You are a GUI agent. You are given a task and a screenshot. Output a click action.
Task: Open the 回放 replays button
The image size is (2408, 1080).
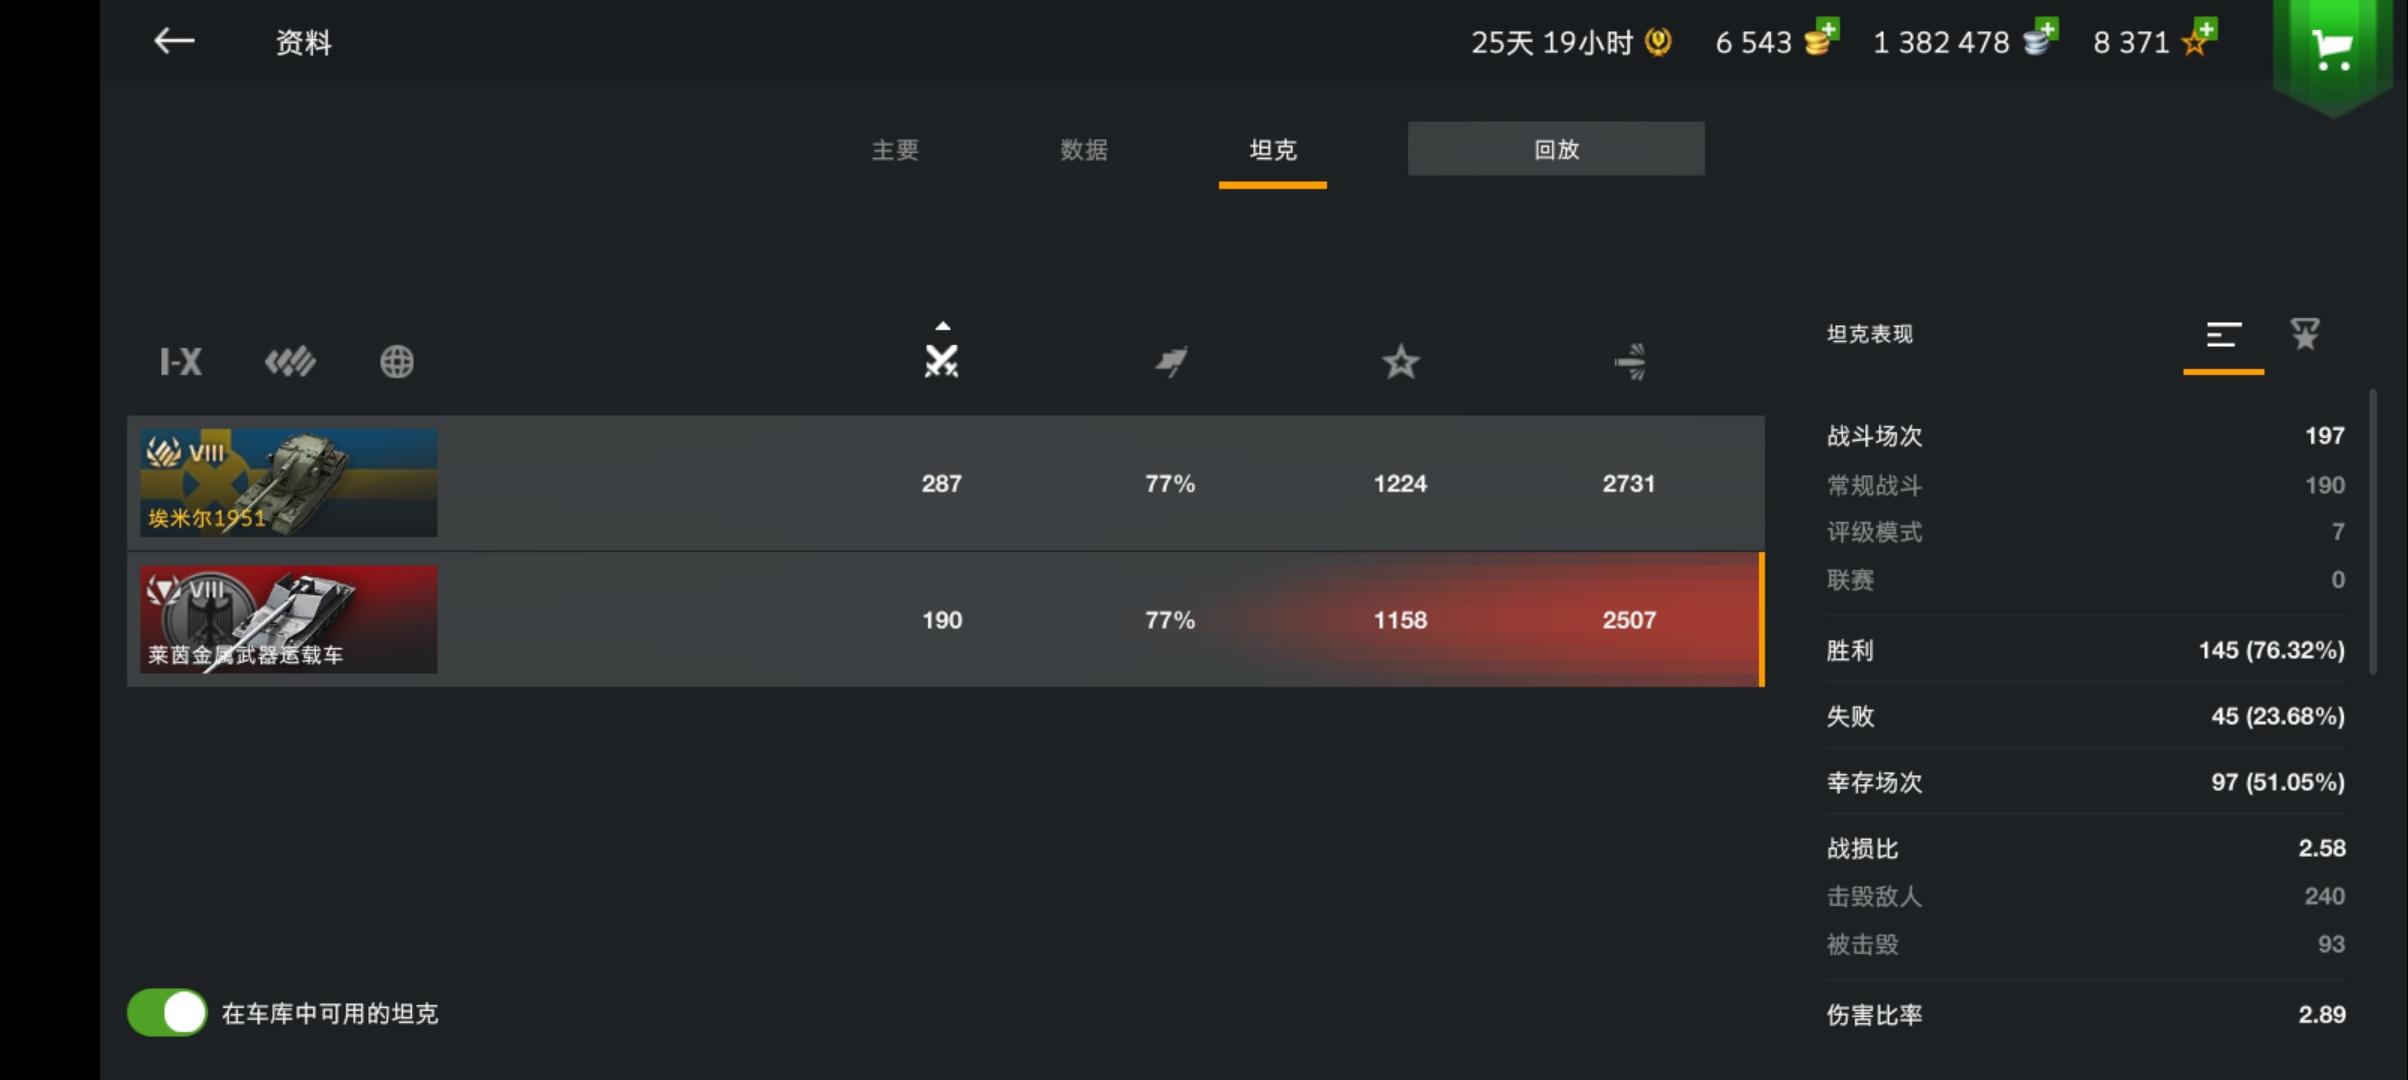tap(1556, 149)
